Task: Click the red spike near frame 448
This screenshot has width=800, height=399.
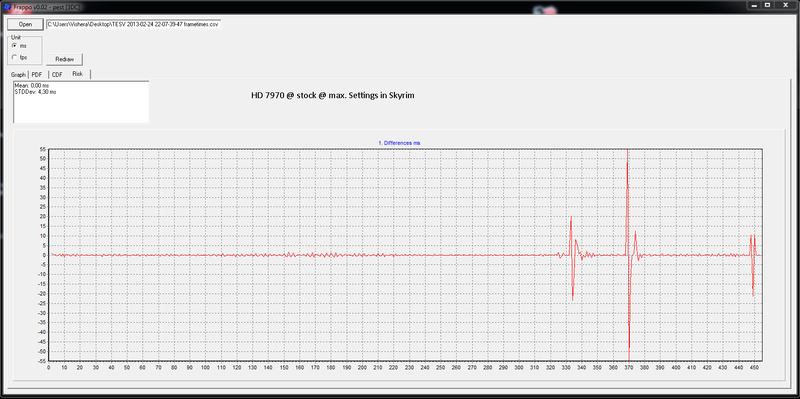Action: [x=753, y=265]
